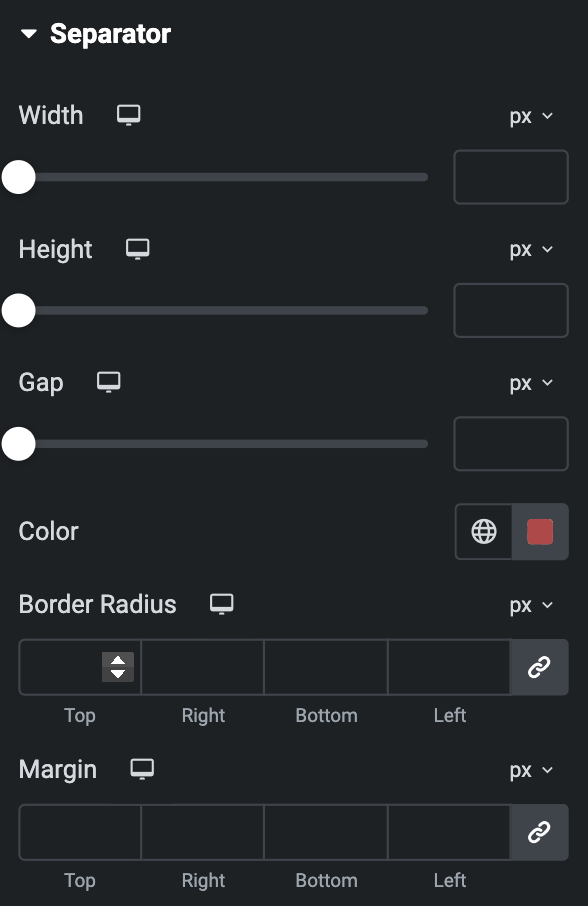Toggle Margin linked values chain icon
The image size is (588, 906).
coord(539,832)
